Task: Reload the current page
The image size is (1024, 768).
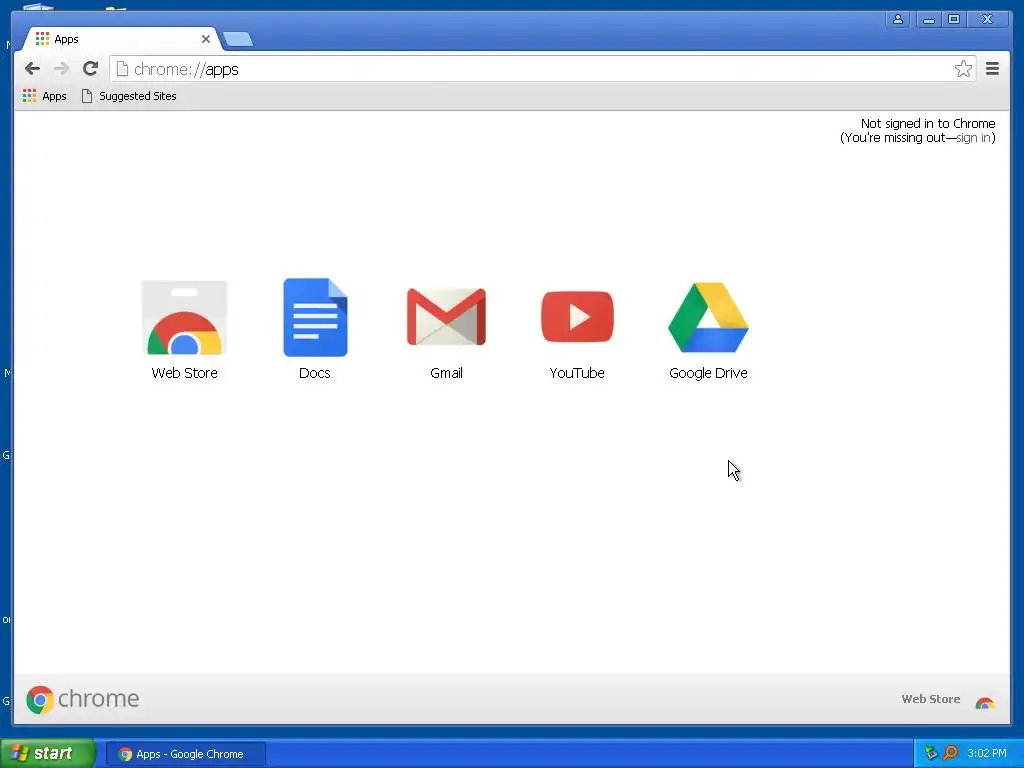Action: (x=90, y=69)
